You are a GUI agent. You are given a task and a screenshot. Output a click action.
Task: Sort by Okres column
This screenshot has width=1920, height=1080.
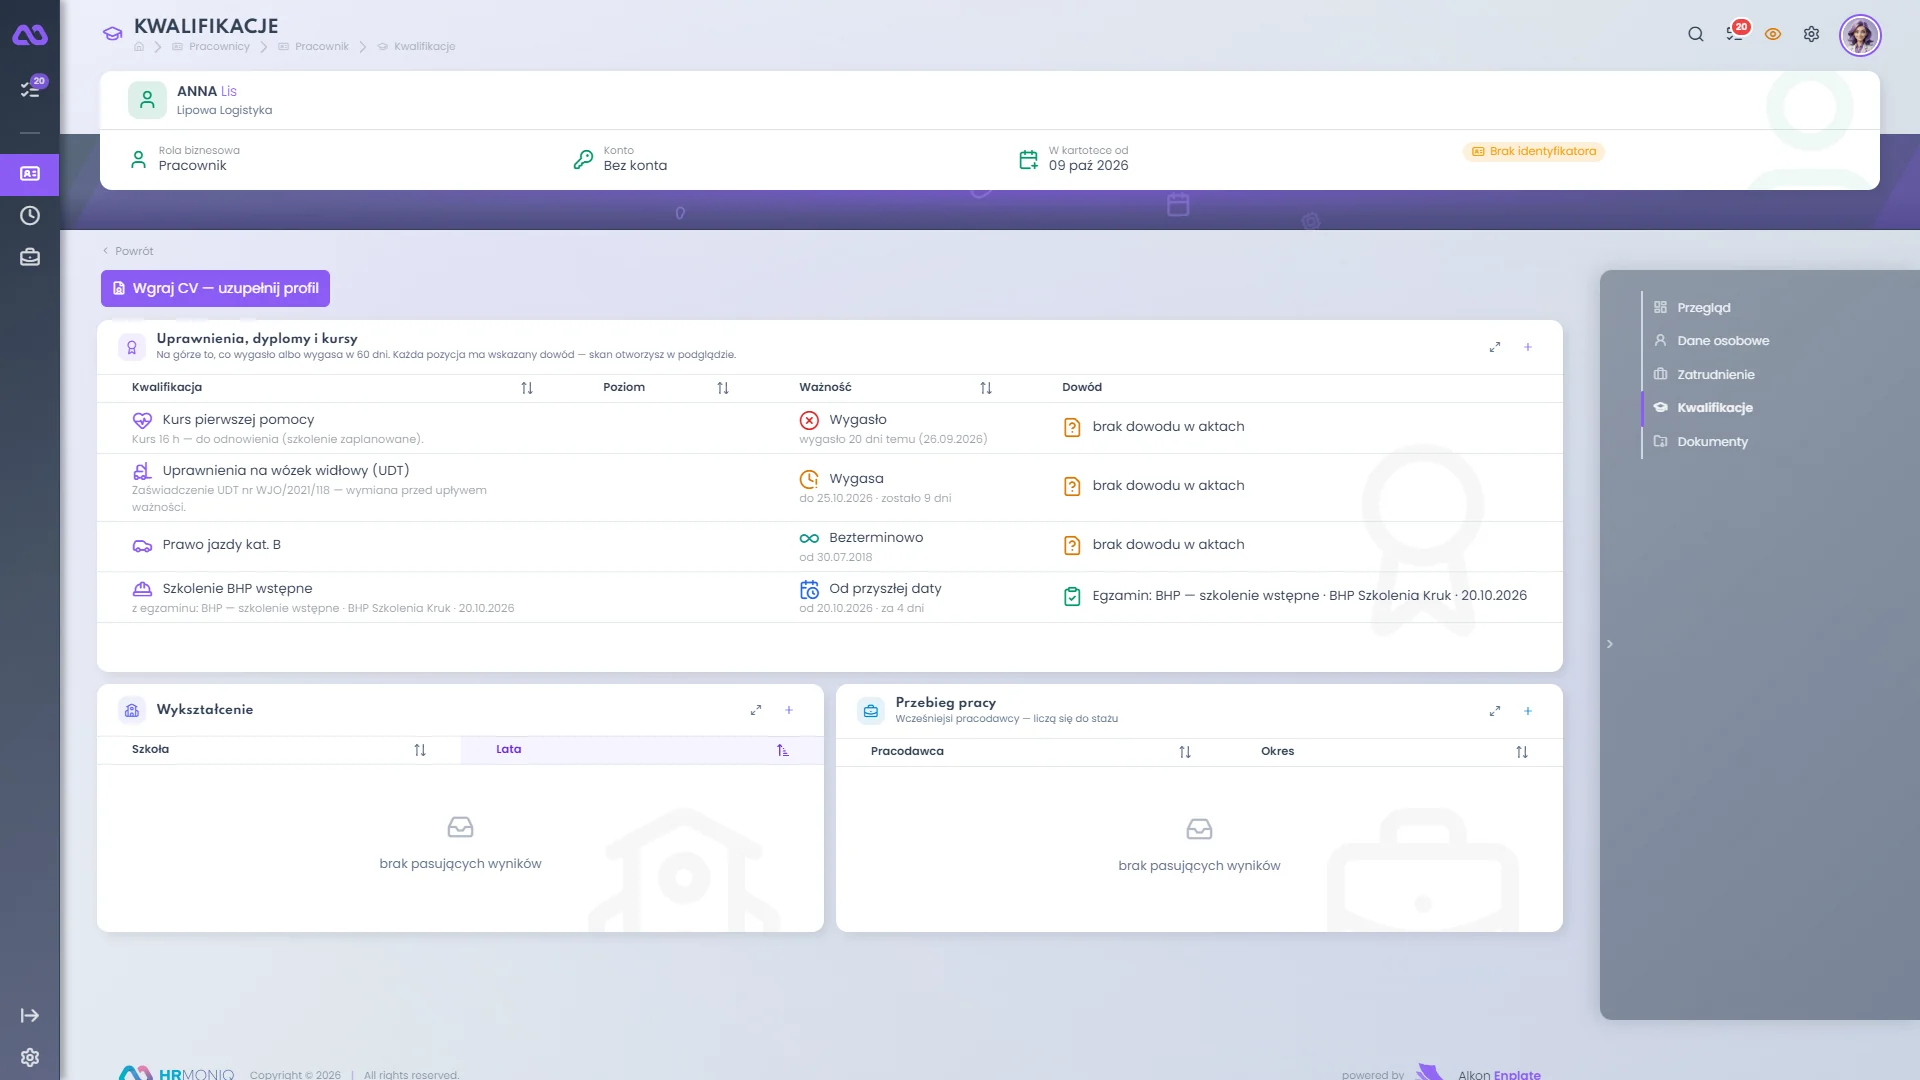(x=1522, y=752)
